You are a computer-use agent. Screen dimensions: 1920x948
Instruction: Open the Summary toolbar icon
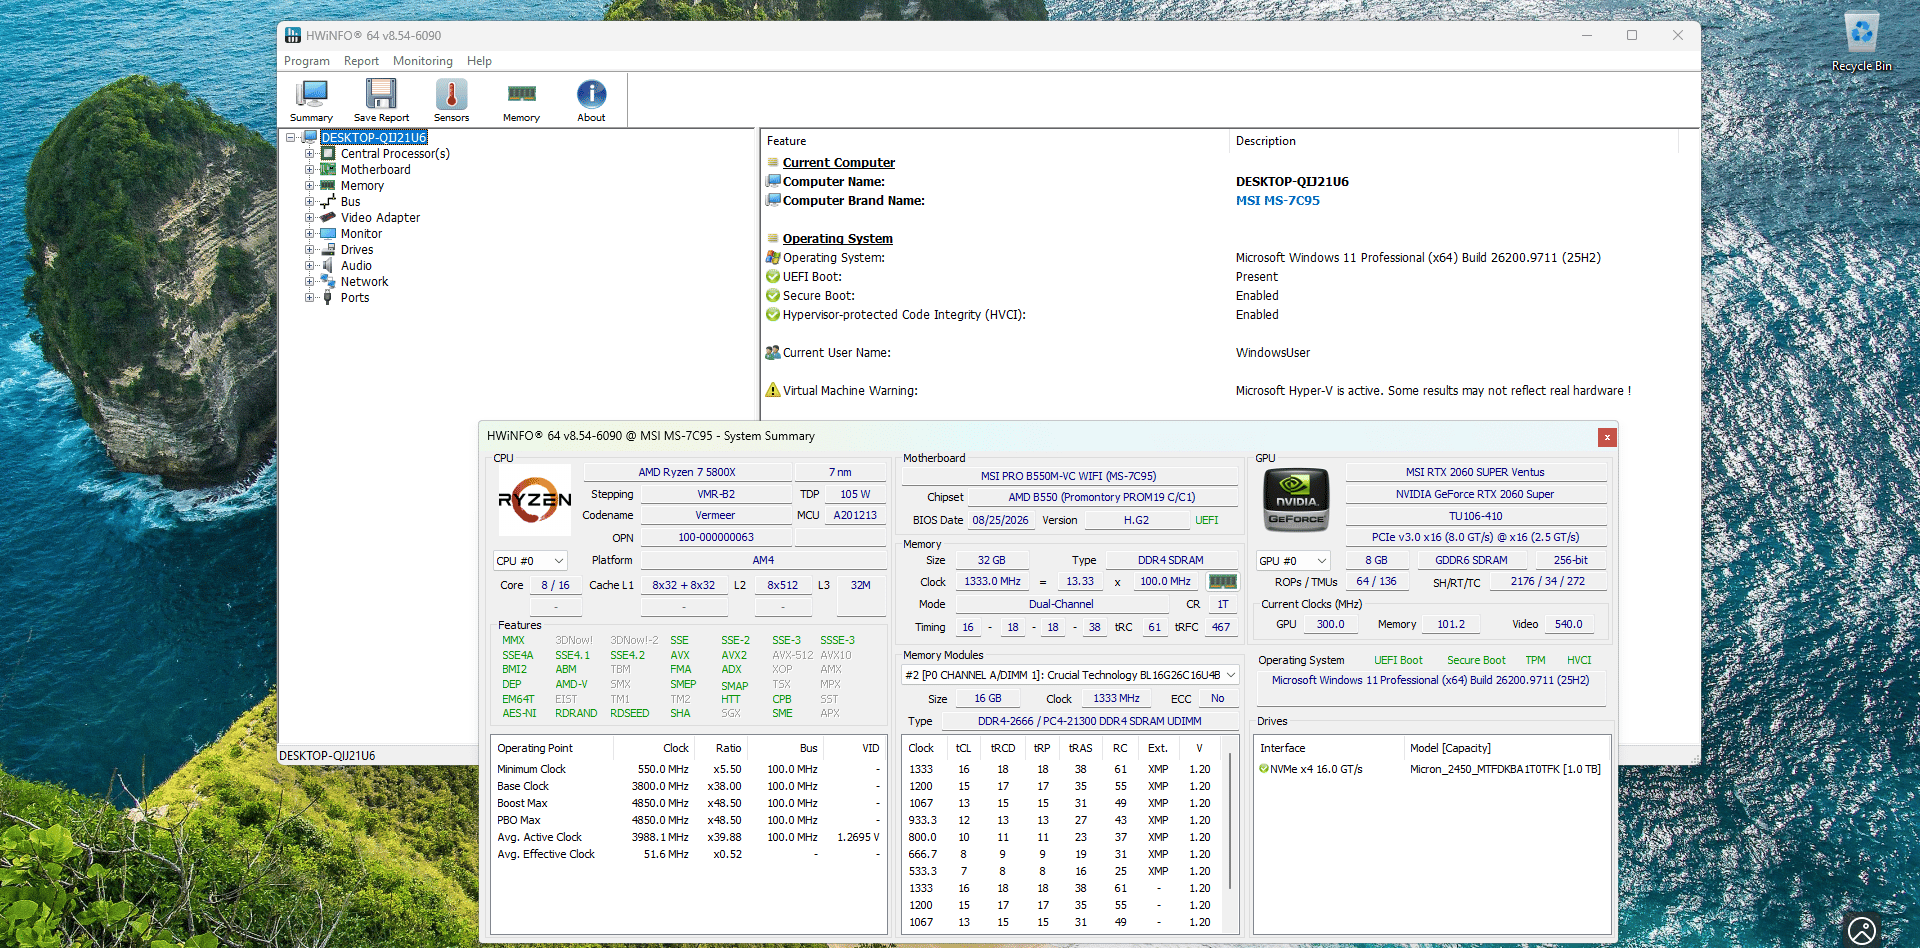(311, 100)
